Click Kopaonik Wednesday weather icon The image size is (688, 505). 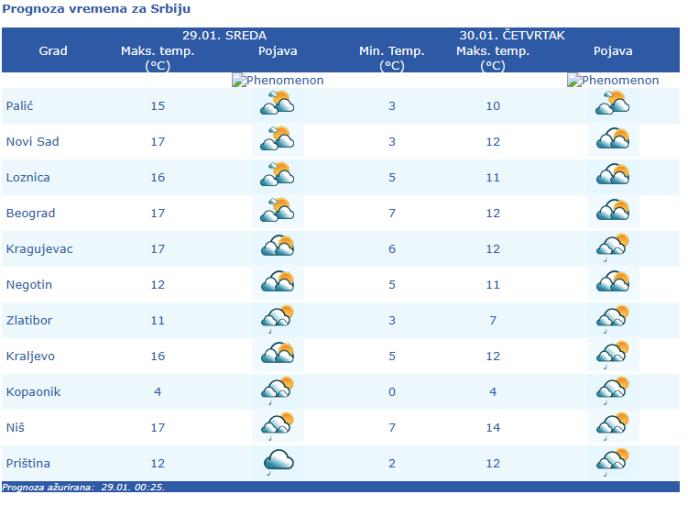(x=277, y=390)
